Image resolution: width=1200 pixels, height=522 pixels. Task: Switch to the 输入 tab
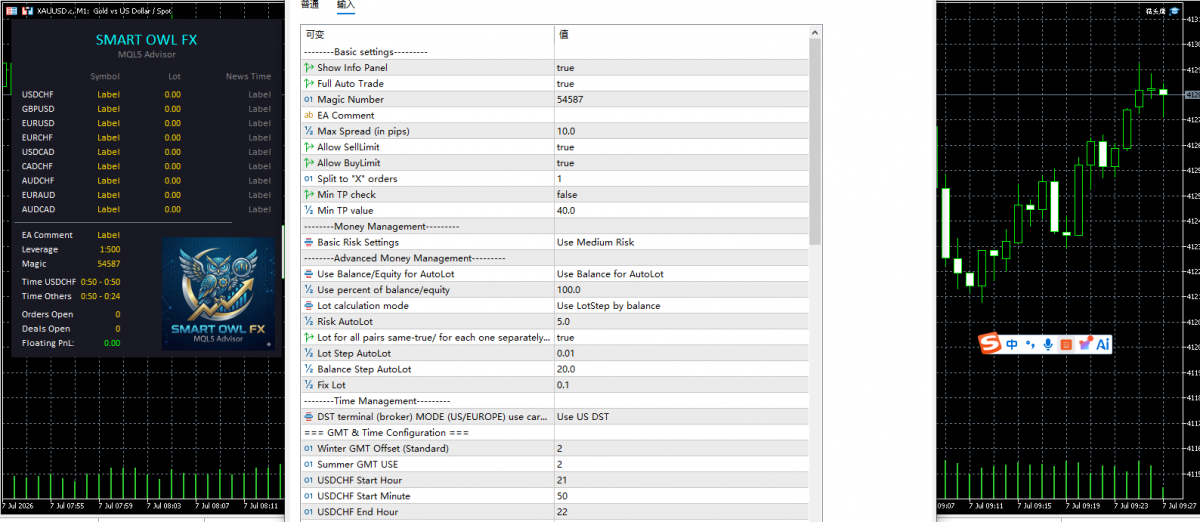point(346,5)
